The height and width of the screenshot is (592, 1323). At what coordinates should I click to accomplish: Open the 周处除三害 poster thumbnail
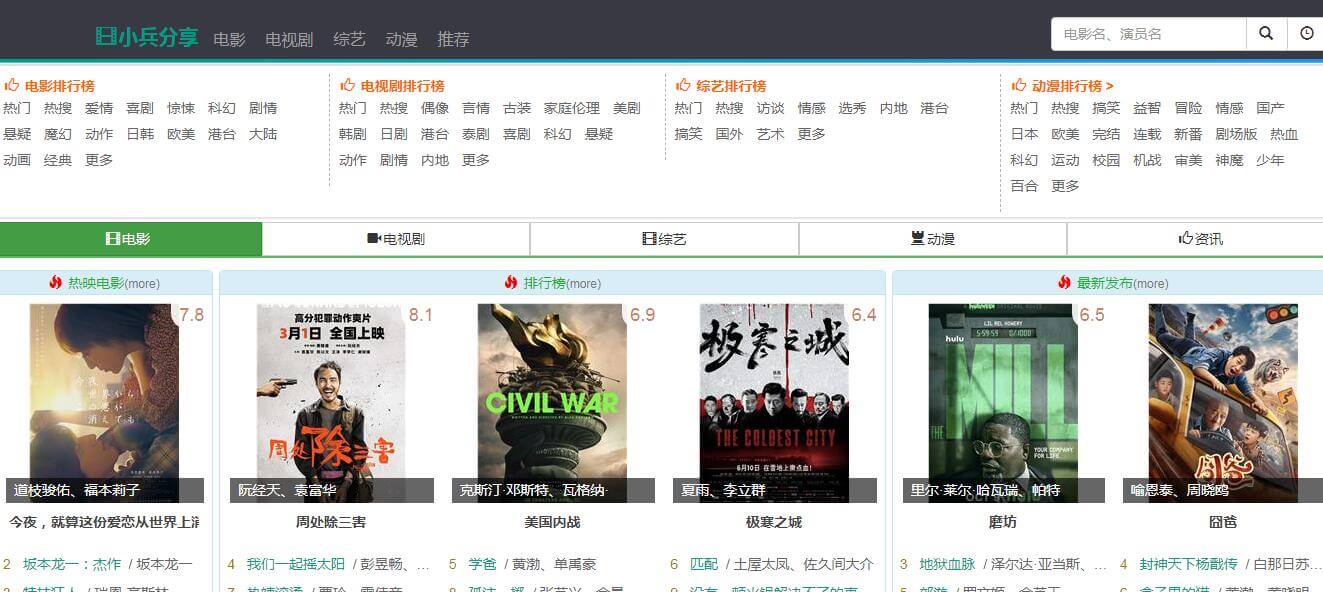[x=331, y=403]
